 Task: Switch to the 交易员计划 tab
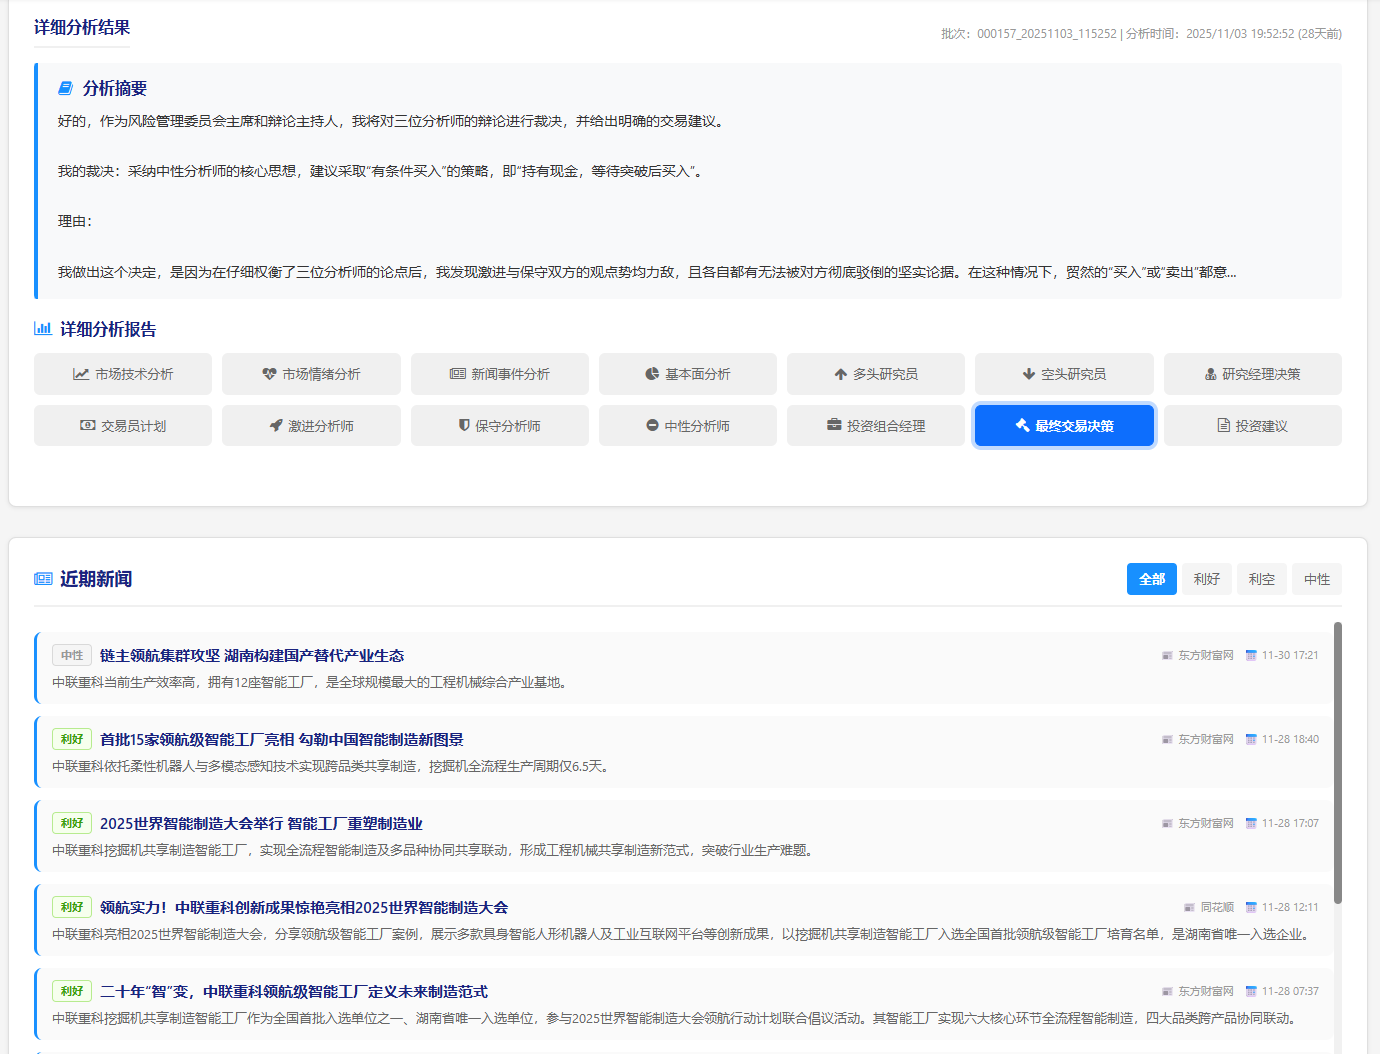coord(123,426)
